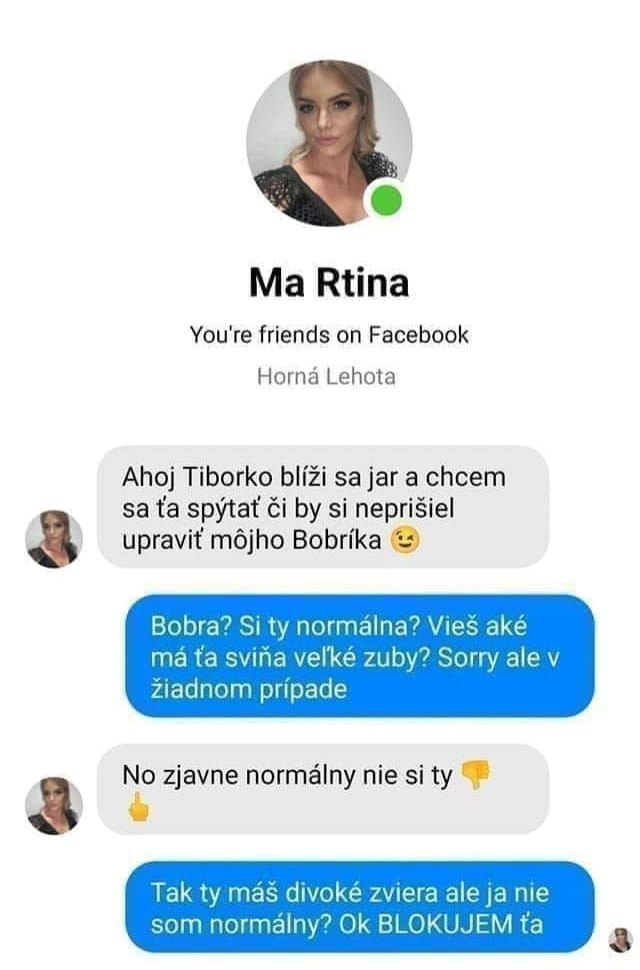This screenshot has width=640, height=970.
Task: Click the avatar beside the Bobríka message
Action: point(54,539)
